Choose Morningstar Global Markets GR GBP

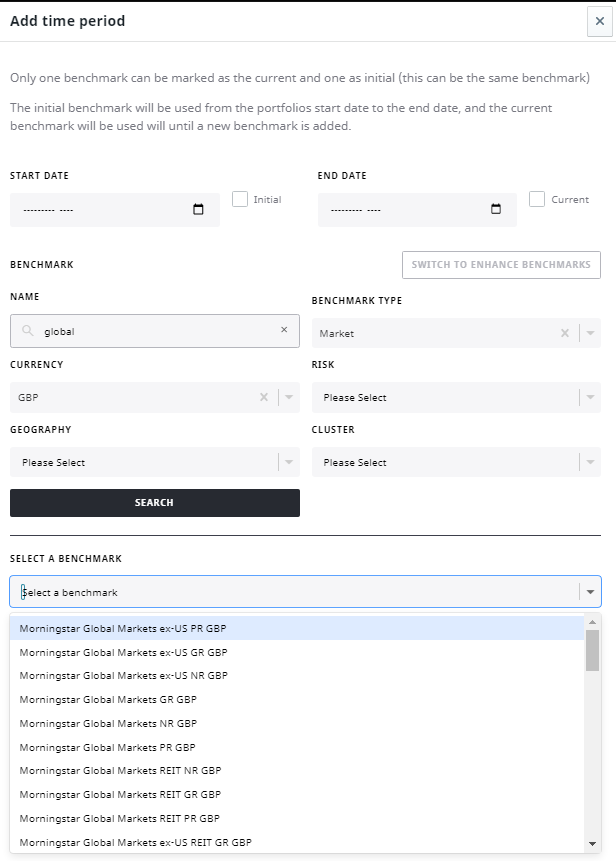click(x=296, y=700)
